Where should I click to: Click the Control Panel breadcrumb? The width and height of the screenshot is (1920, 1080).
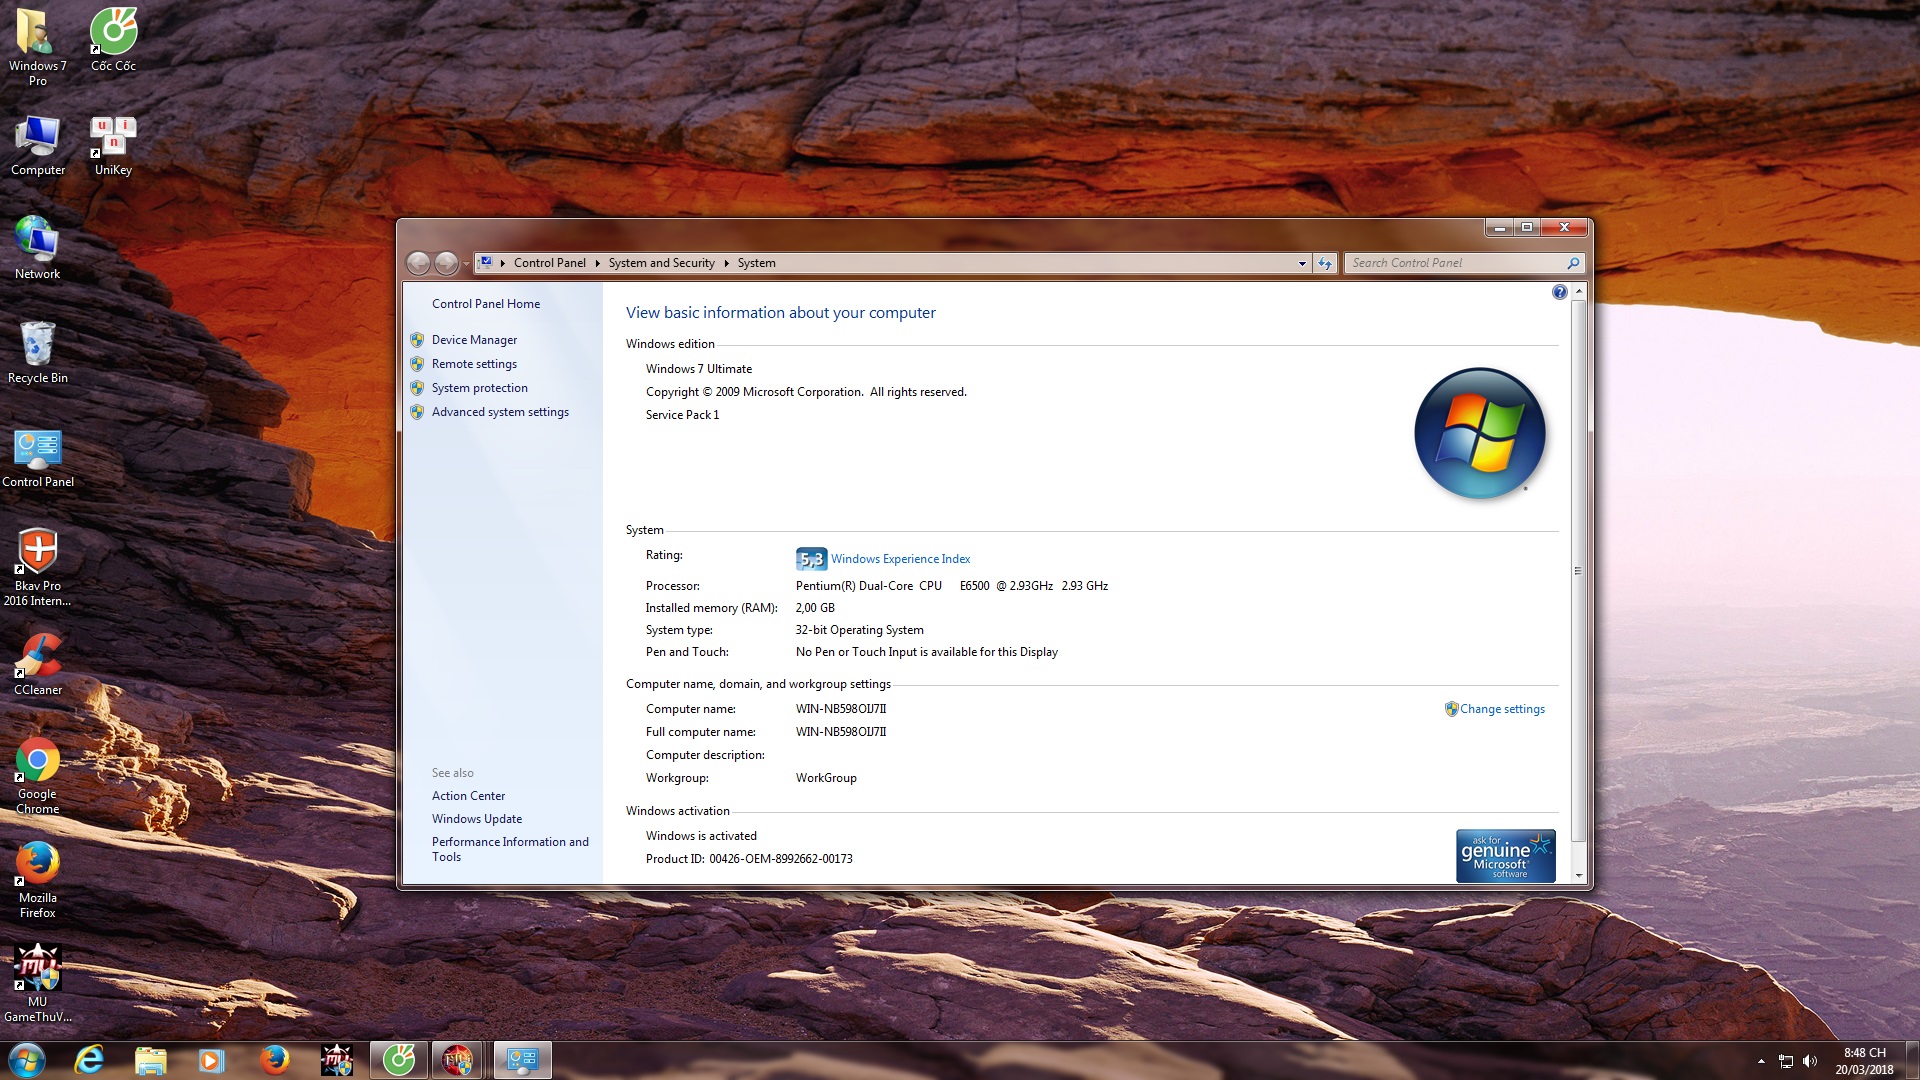pos(549,263)
